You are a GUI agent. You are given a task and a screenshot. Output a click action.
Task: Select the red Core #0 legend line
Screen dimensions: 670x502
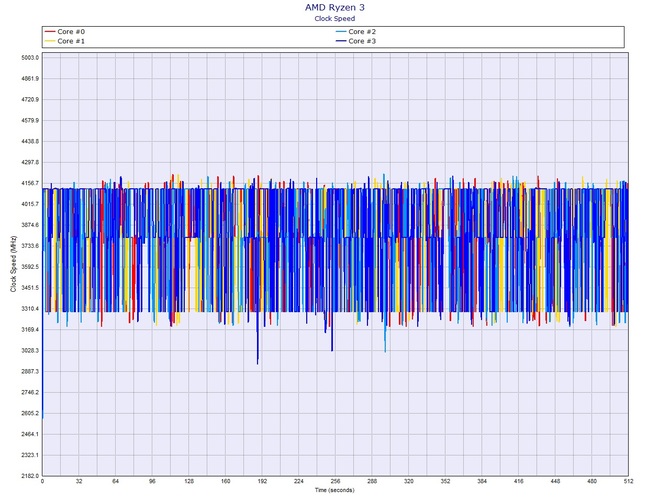point(50,32)
